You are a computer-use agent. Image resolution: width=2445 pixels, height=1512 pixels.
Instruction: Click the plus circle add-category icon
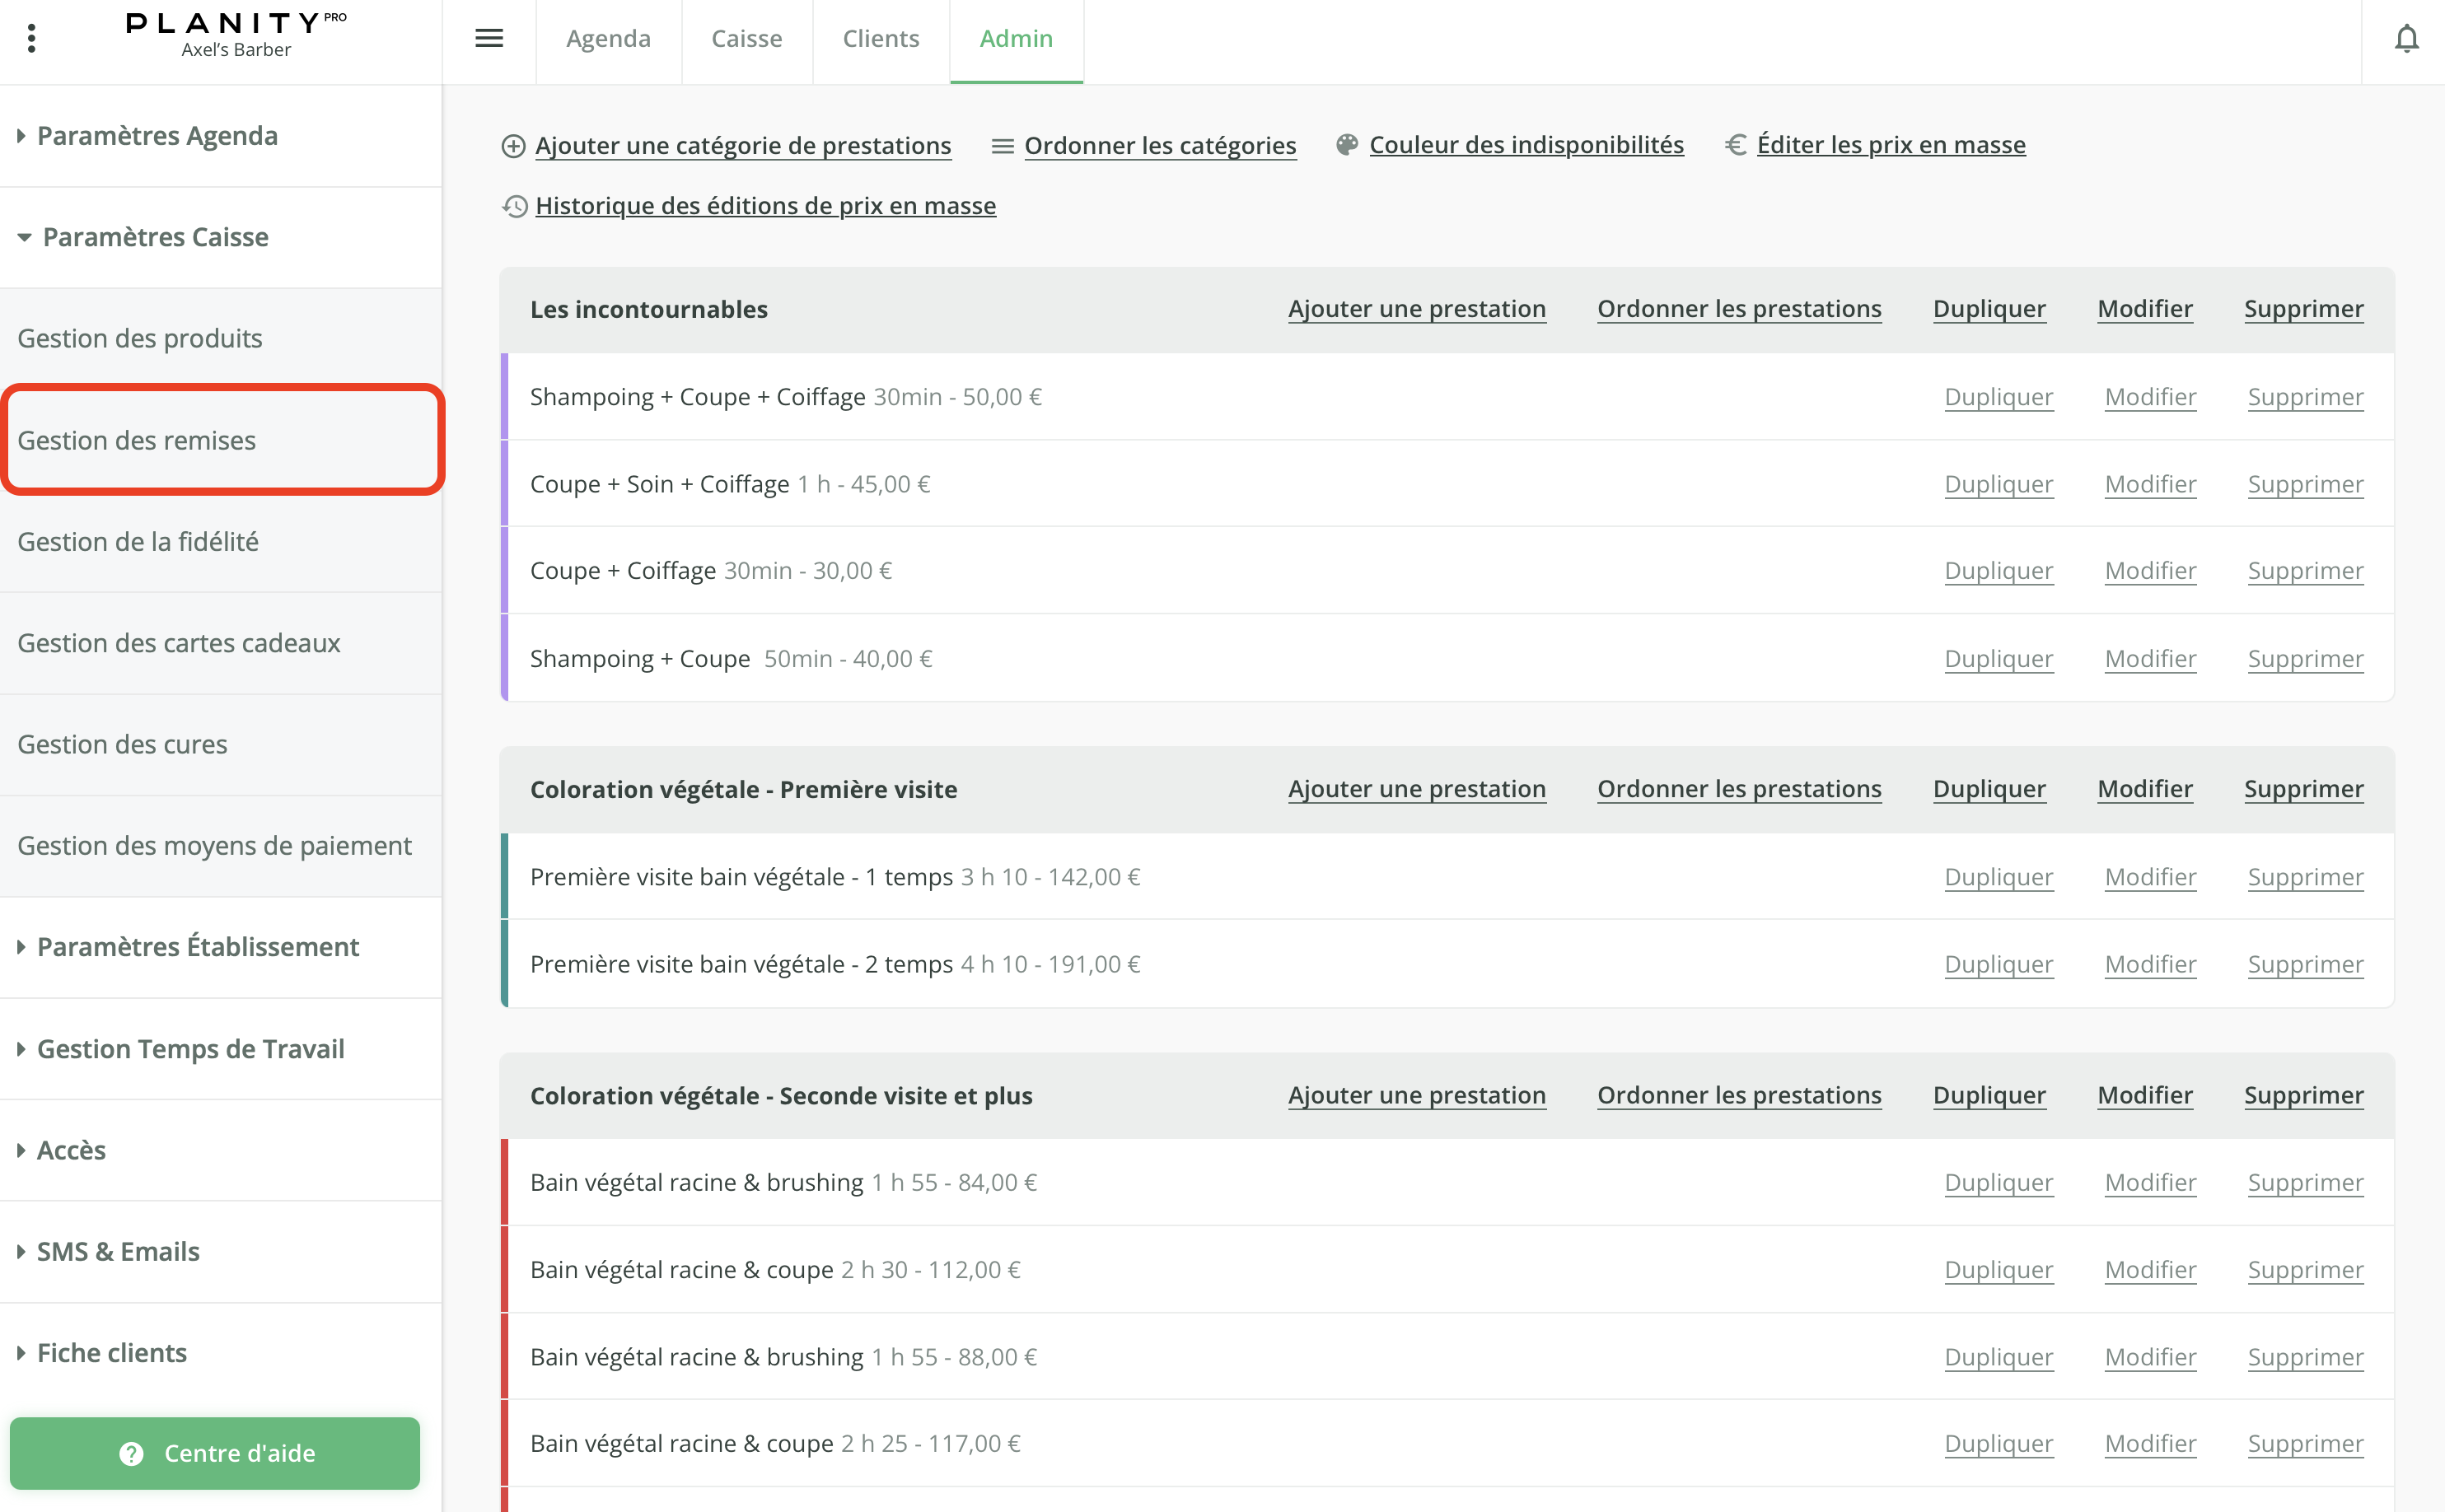point(513,146)
